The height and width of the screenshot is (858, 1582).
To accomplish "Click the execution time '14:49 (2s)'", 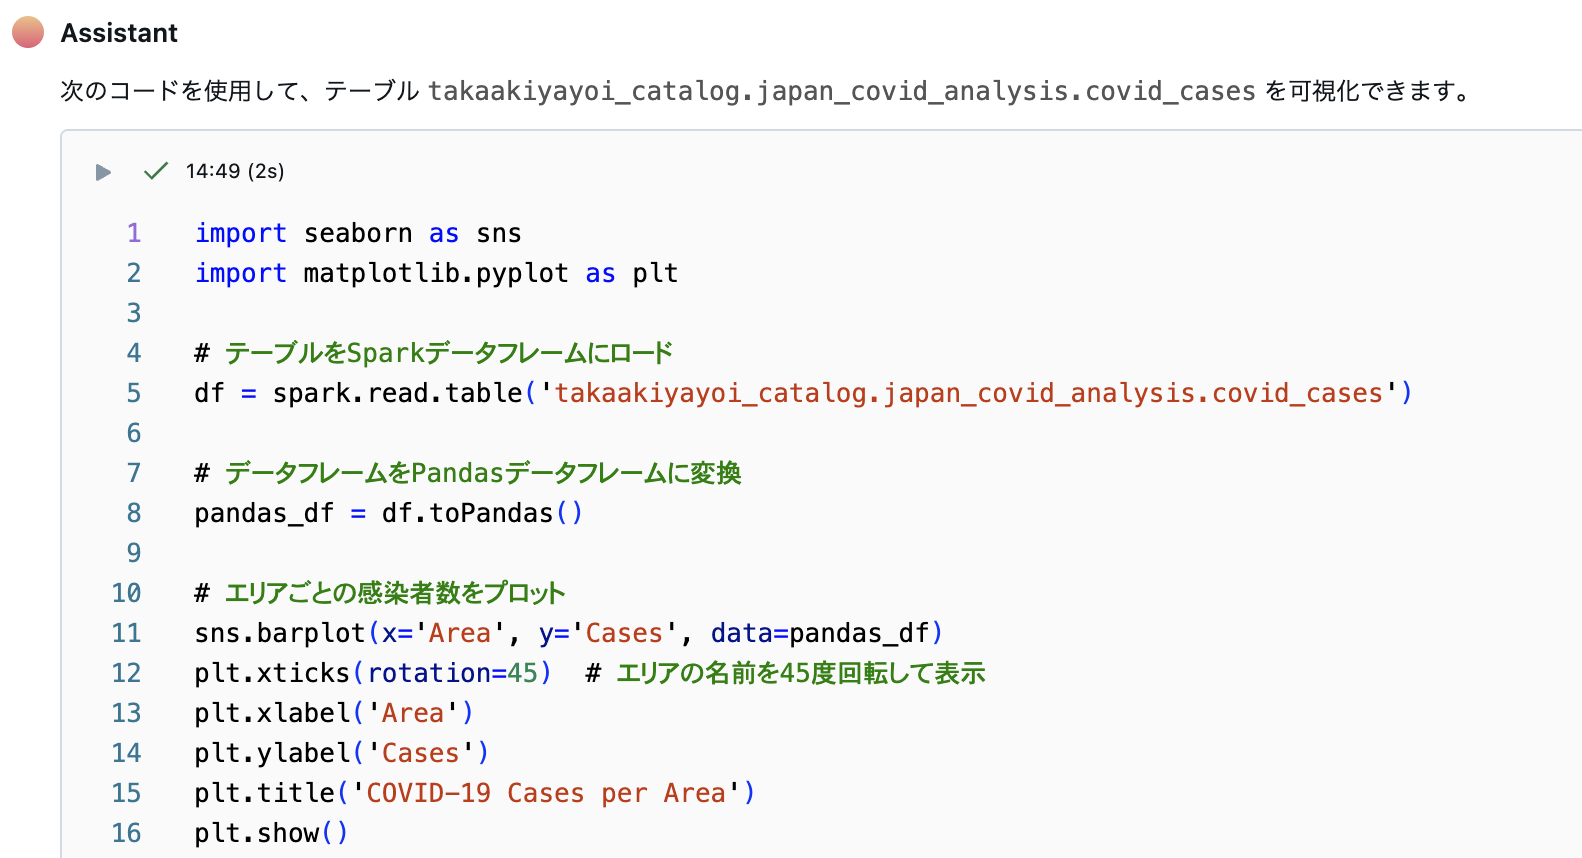I will click(235, 171).
